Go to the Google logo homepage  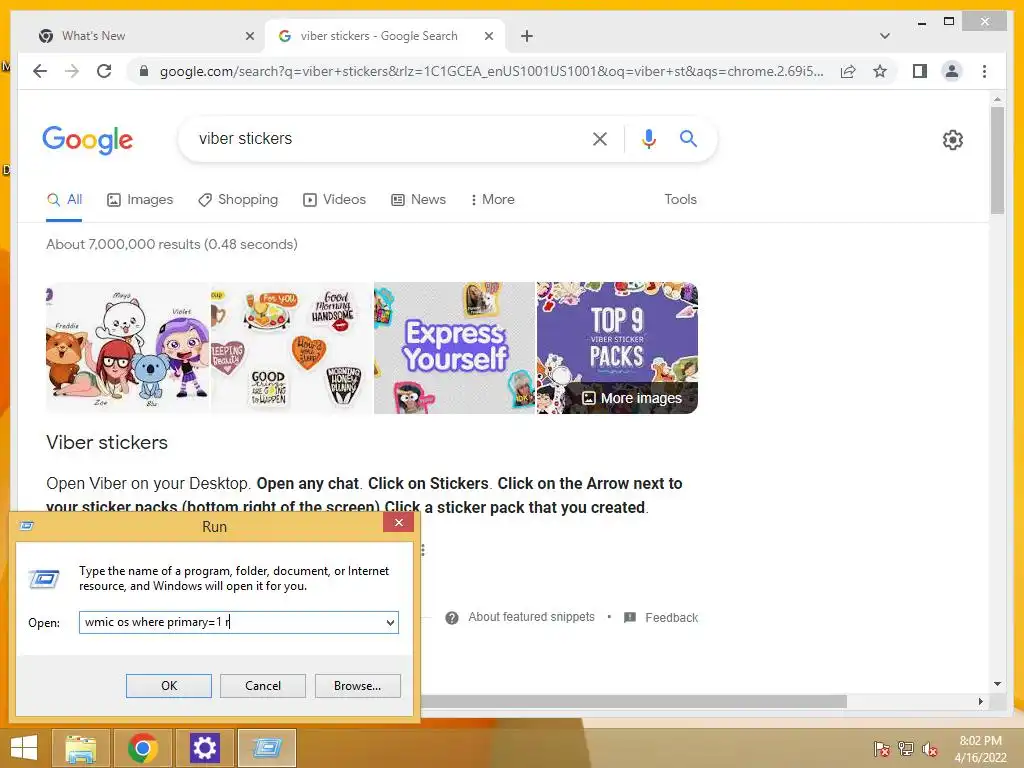pos(88,140)
